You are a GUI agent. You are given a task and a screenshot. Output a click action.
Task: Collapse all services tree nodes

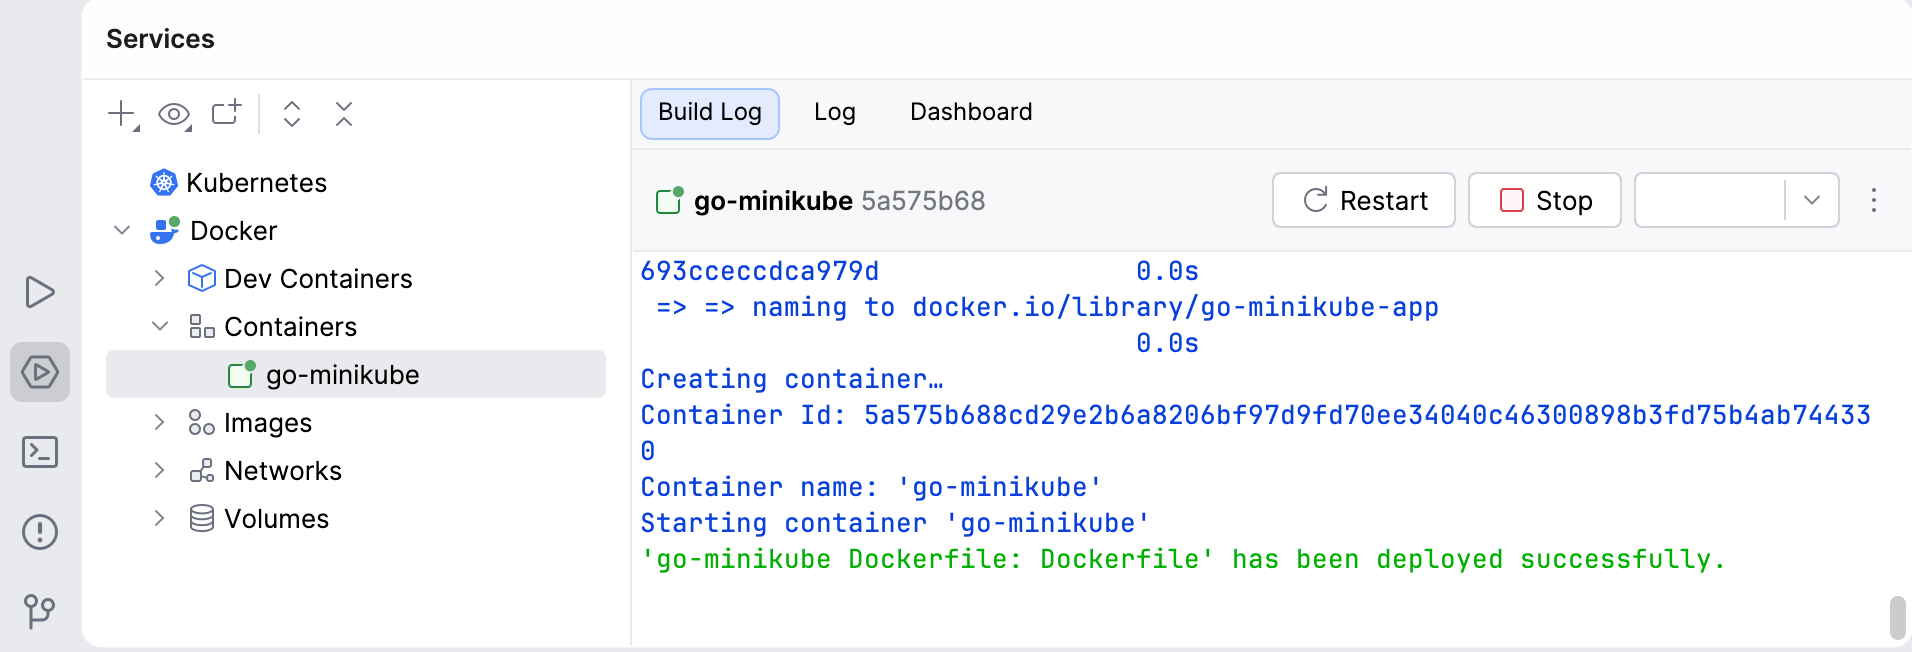344,114
